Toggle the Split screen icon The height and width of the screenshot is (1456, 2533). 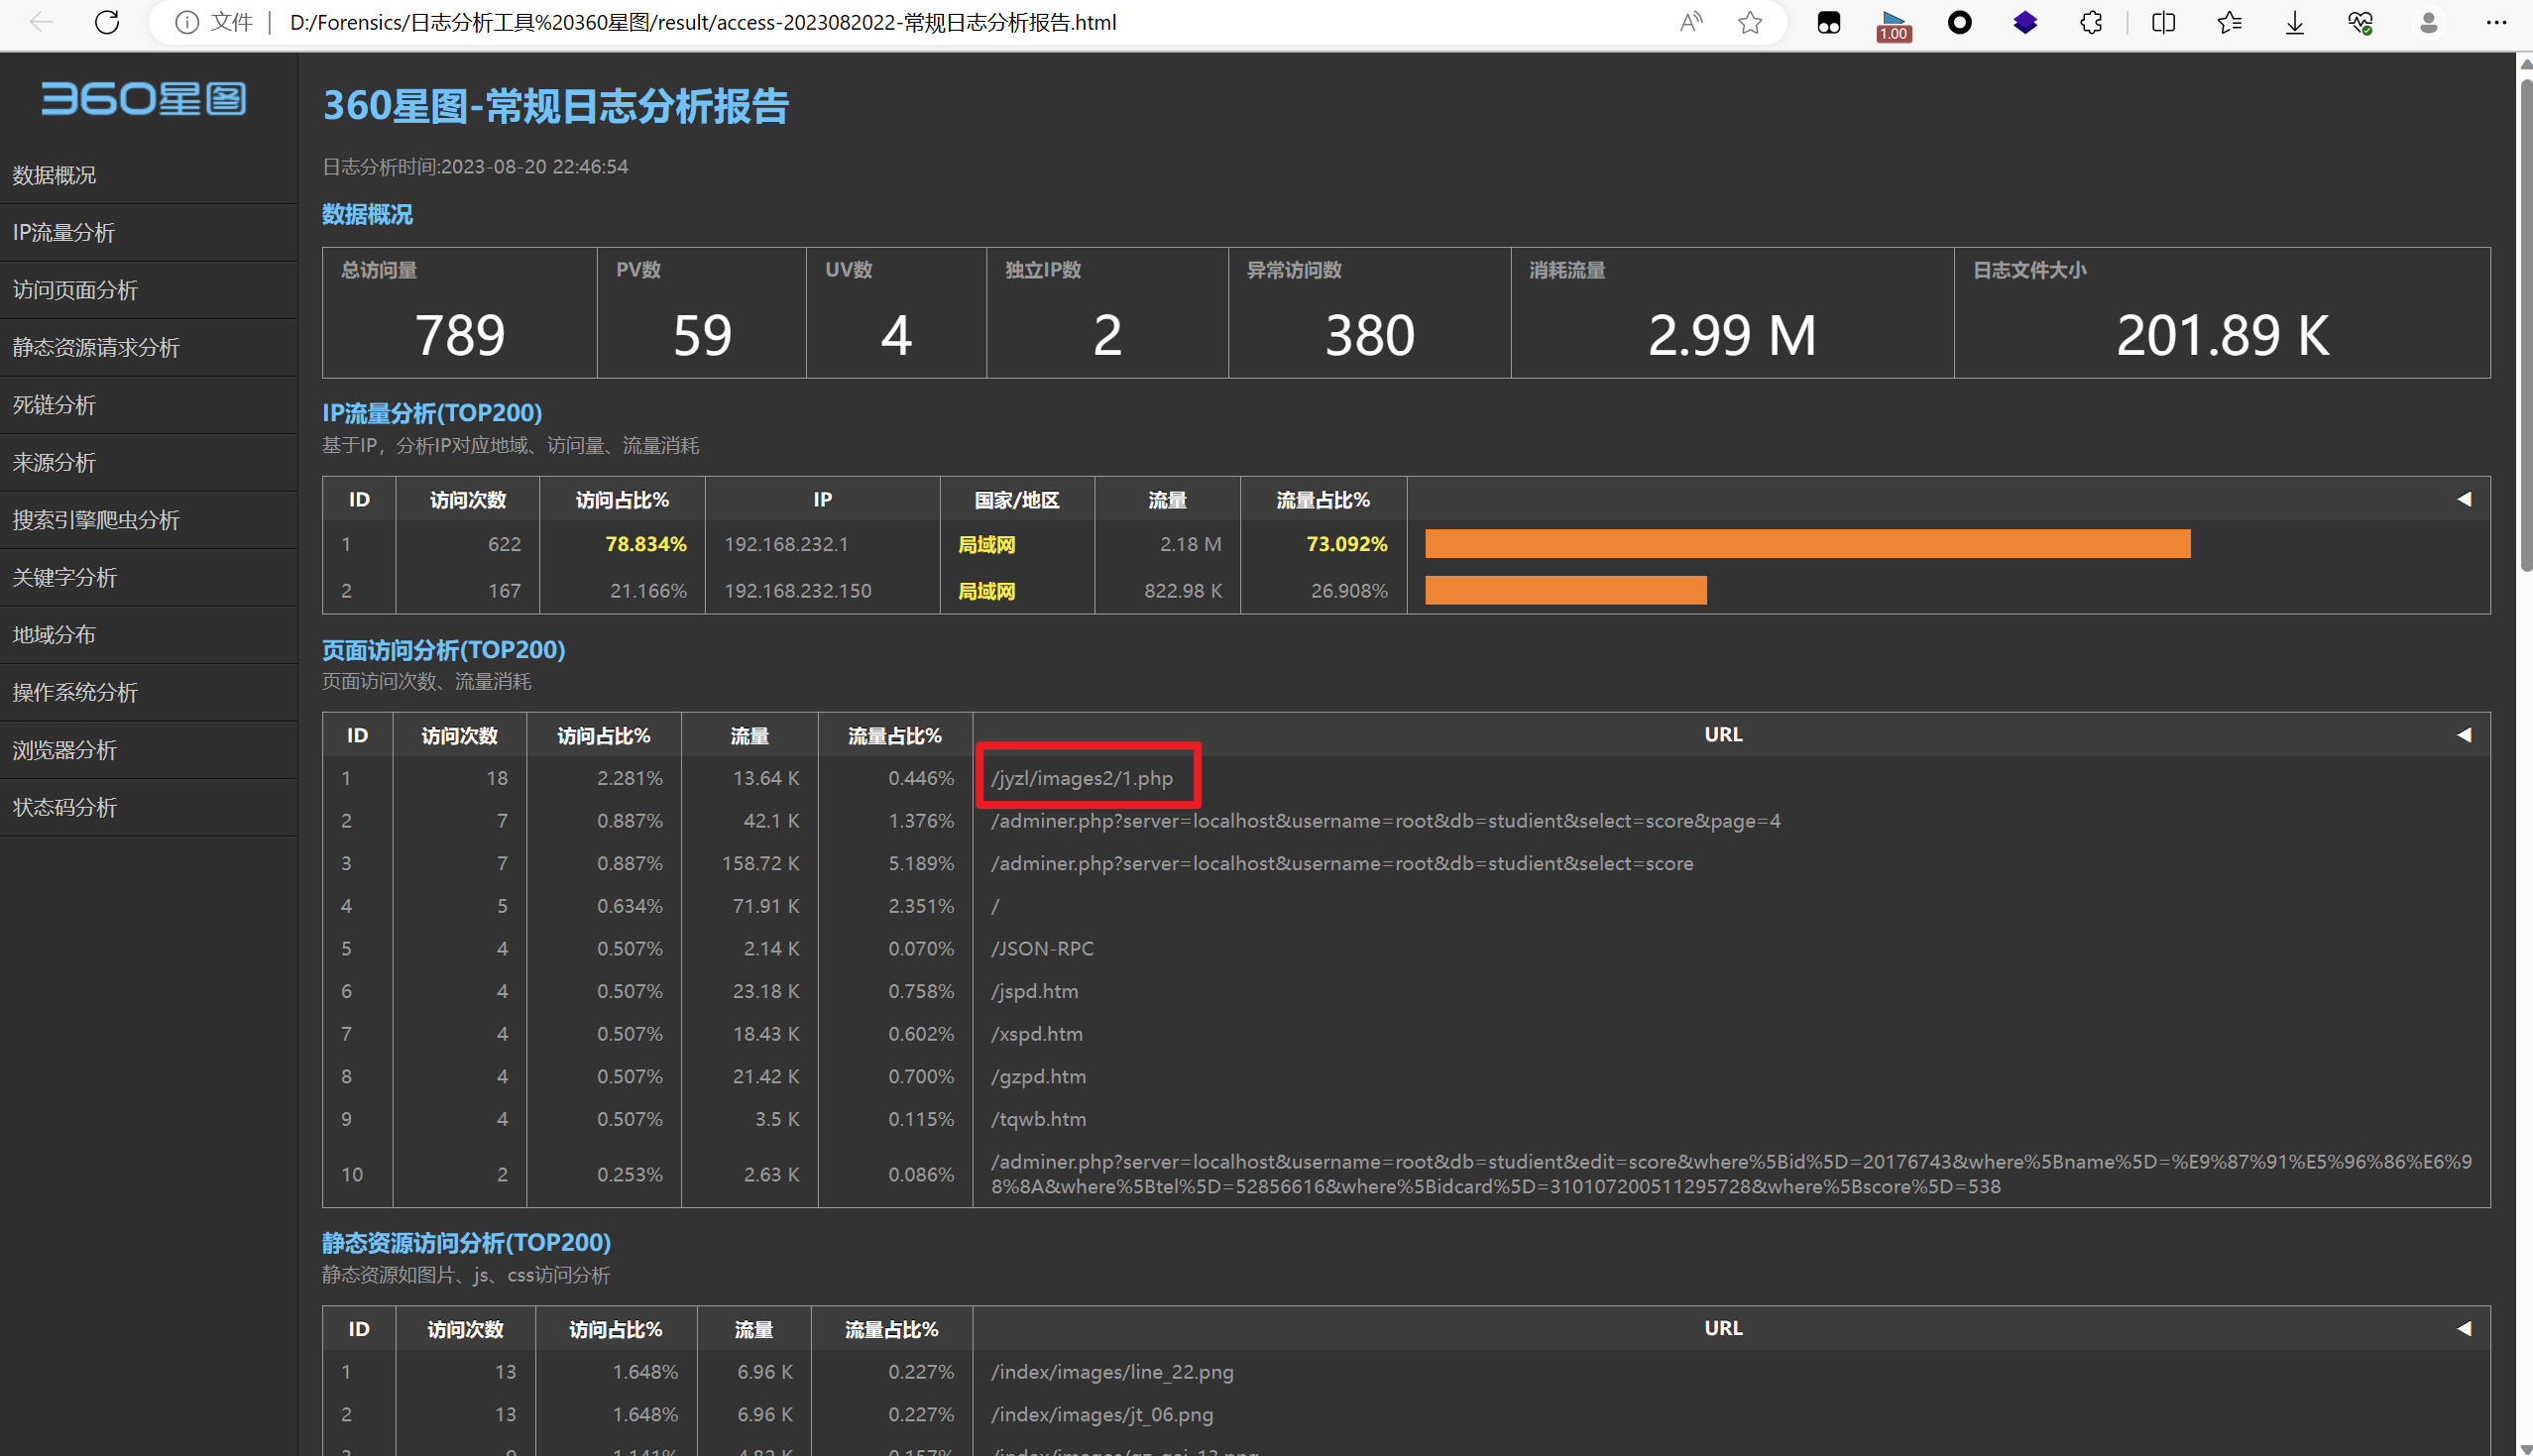2163,22
